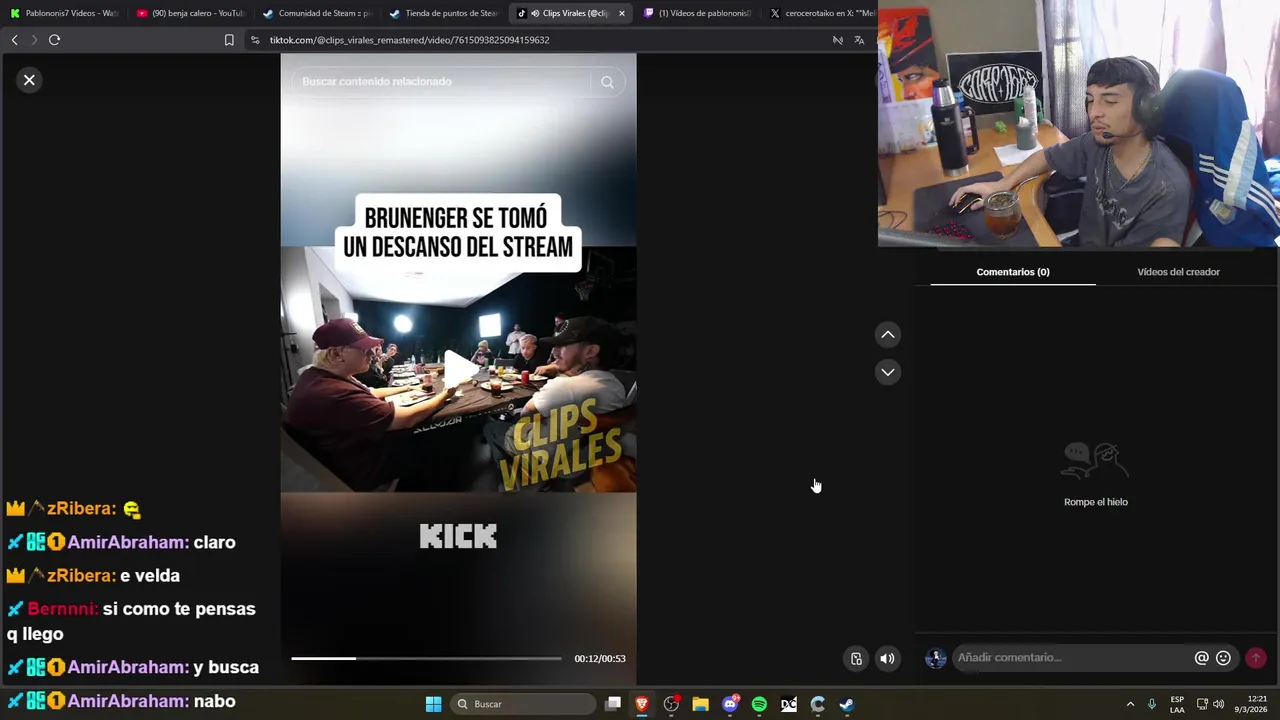1280x720 pixels.
Task: Click the Añadir comentario input field
Action: (x=1070, y=657)
